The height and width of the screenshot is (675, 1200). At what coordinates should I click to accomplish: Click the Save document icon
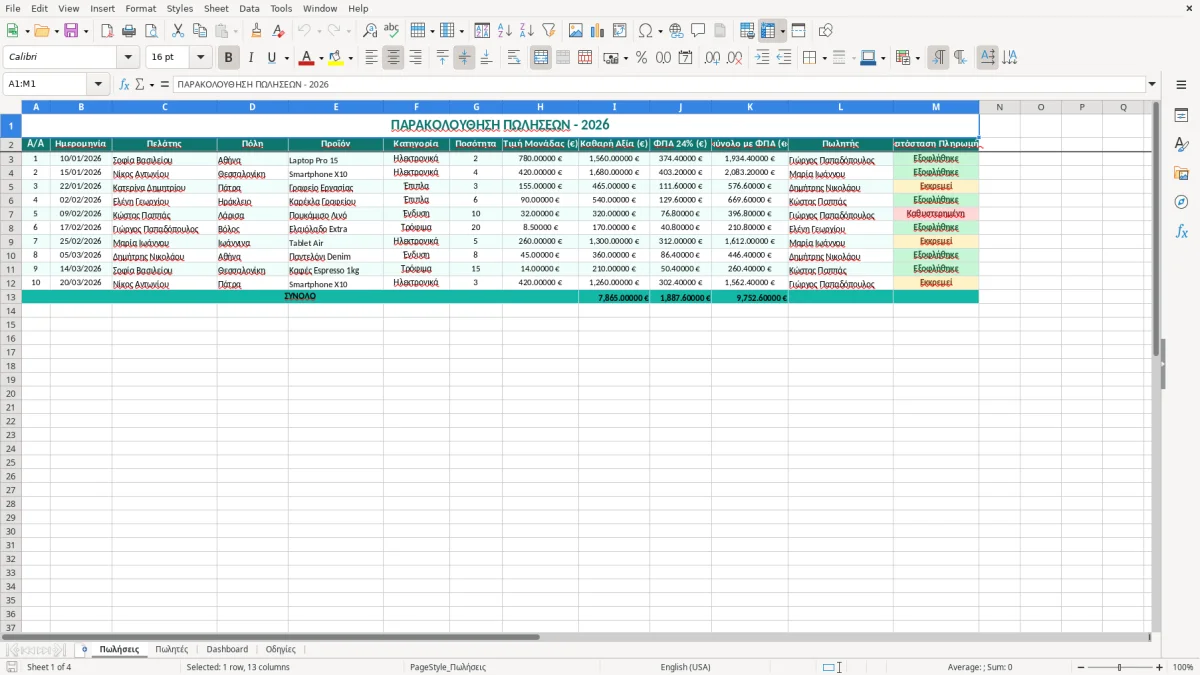click(71, 31)
